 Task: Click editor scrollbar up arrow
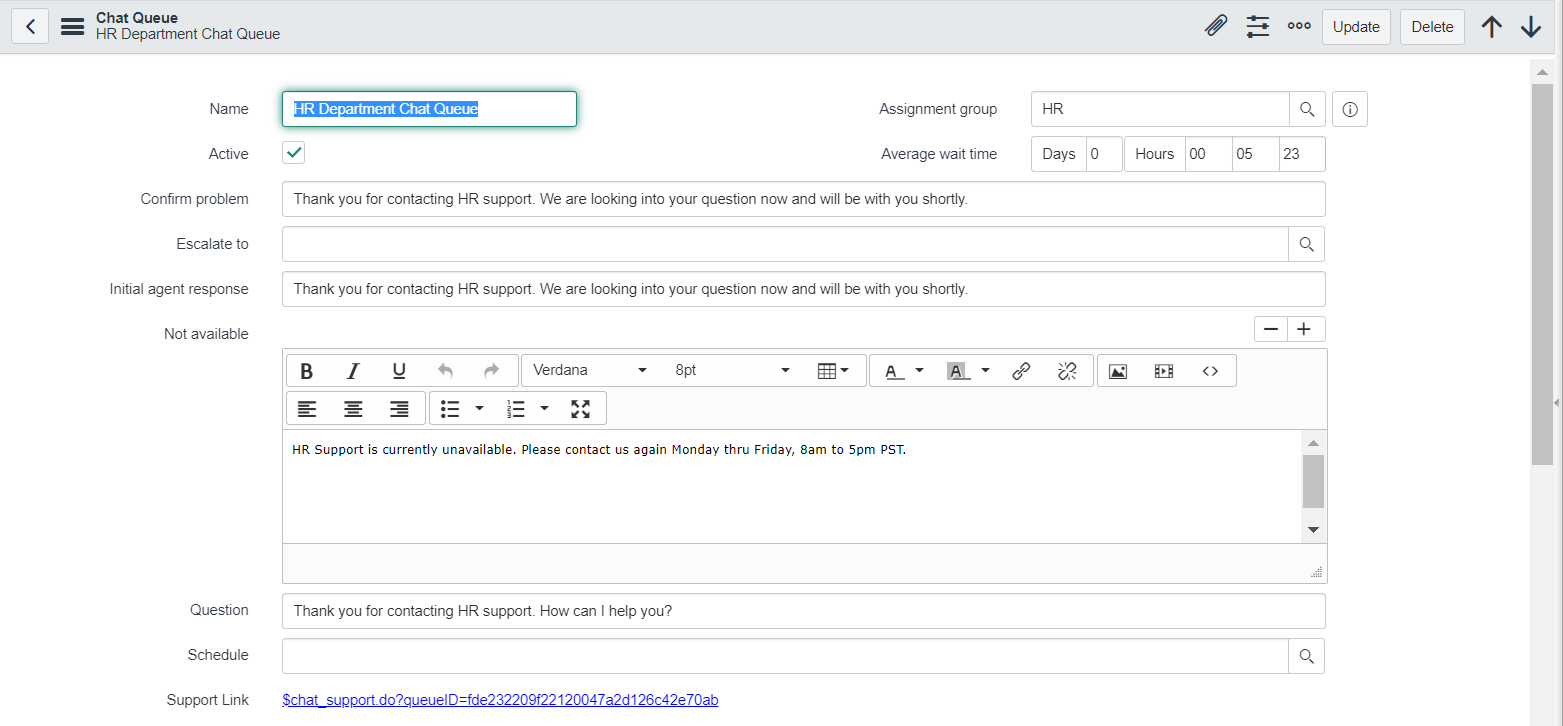(x=1313, y=442)
